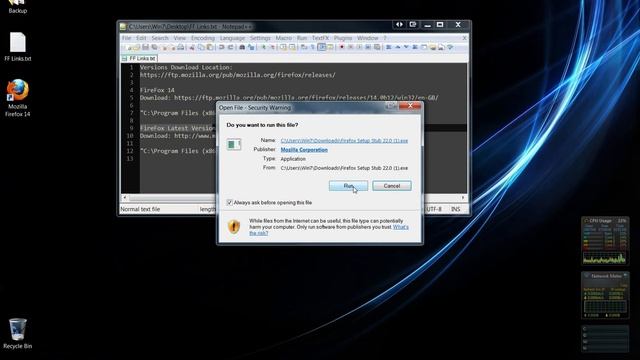Viewport: 640px width, 360px height.
Task: Open the Search menu
Action: coord(160,38)
